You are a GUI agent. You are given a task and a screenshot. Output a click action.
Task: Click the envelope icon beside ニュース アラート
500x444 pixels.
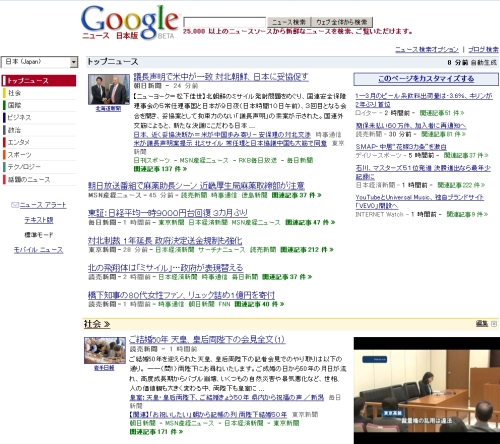tap(15, 205)
